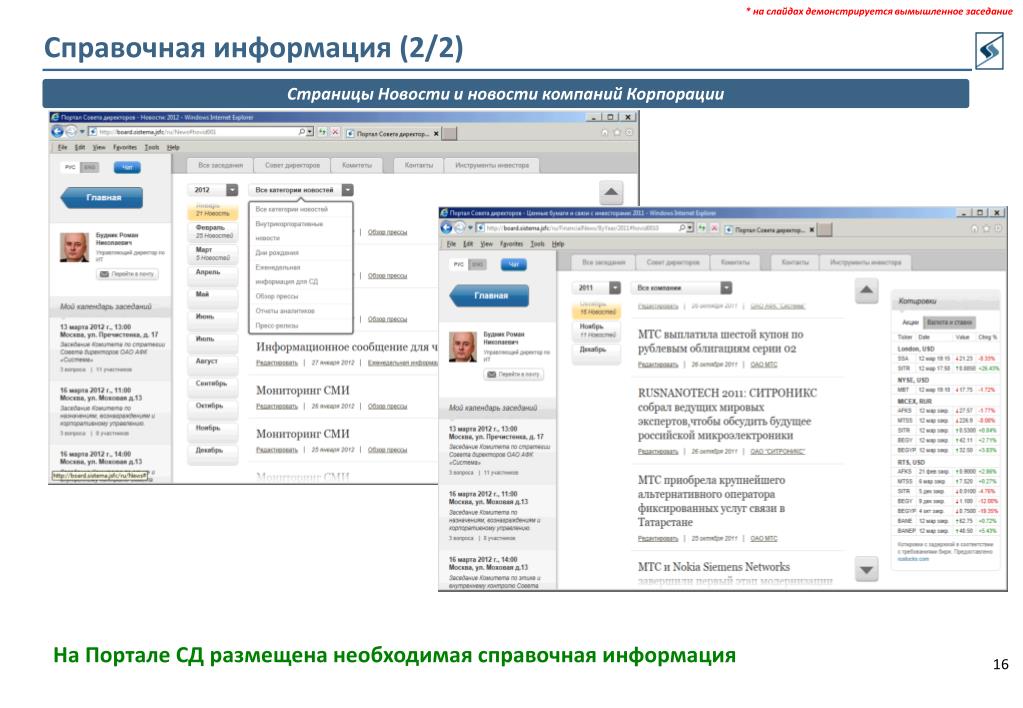Click the Главная button in the 2011 investor news window
This screenshot has width=1023, height=708.
(x=490, y=295)
